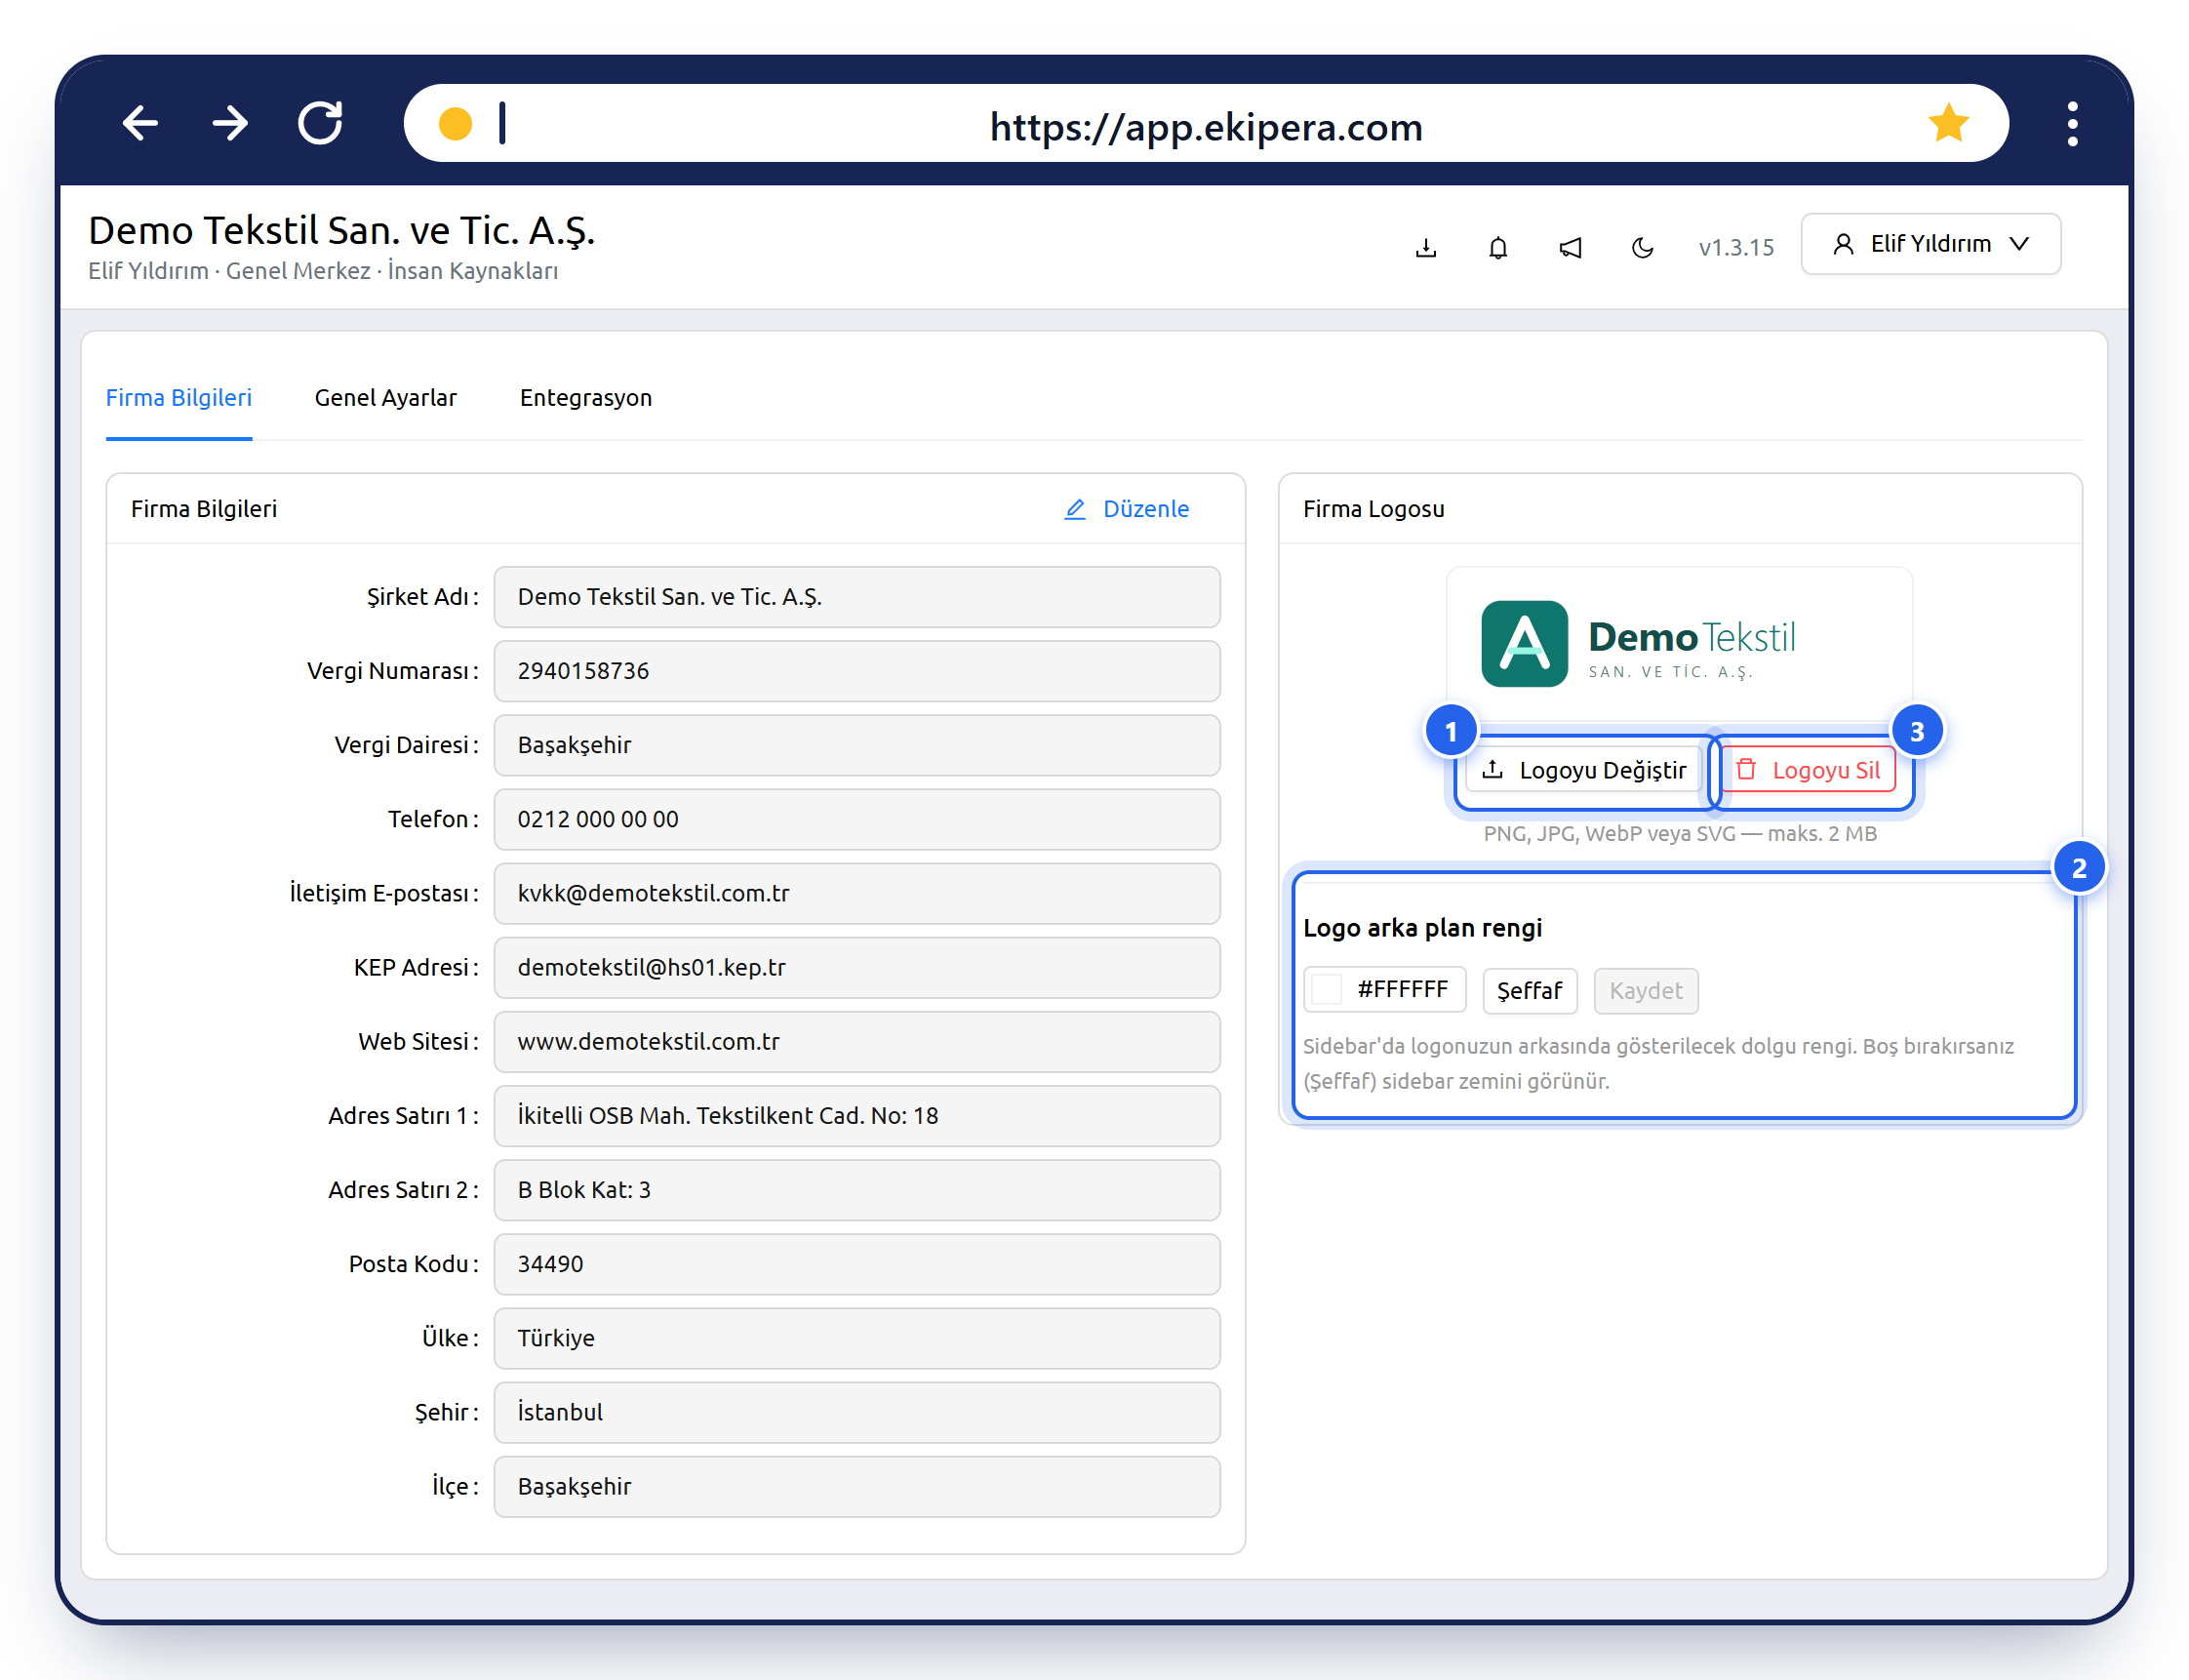This screenshot has width=2189, height=1680.
Task: Click the Düzenle edit link
Action: pyautogui.click(x=1126, y=509)
